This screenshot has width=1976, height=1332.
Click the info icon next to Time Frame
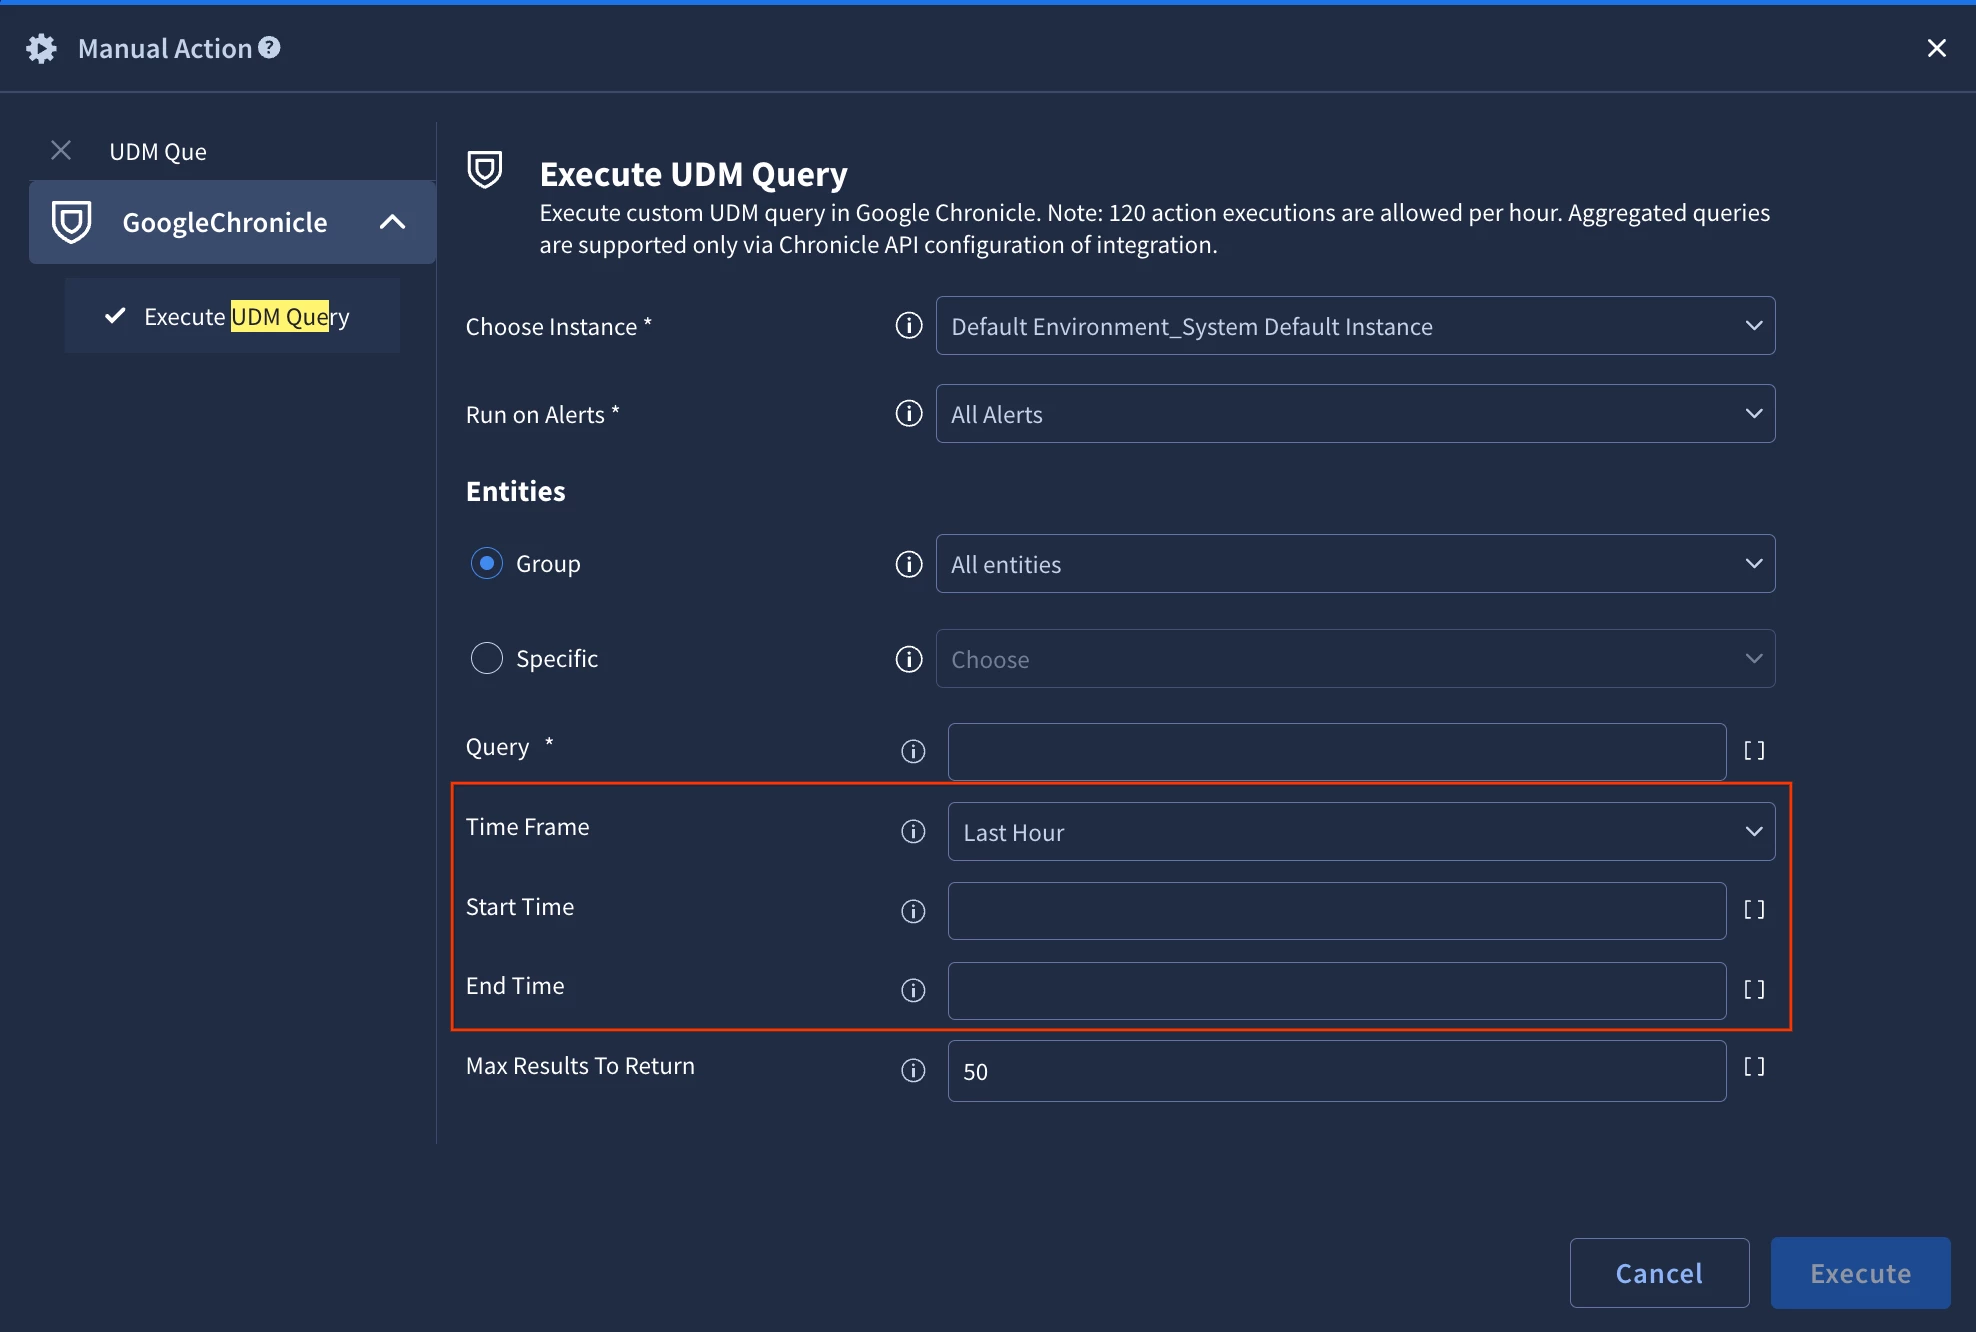(912, 831)
